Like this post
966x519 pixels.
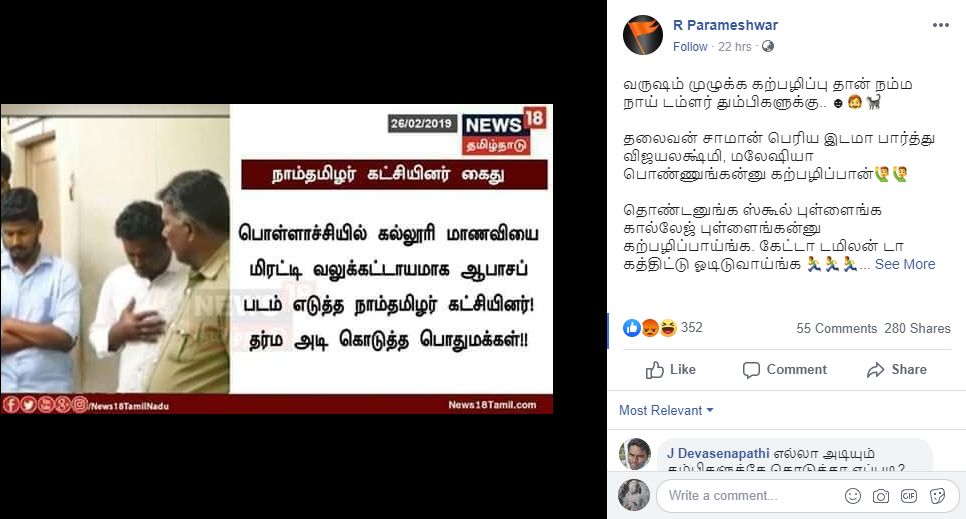click(670, 369)
